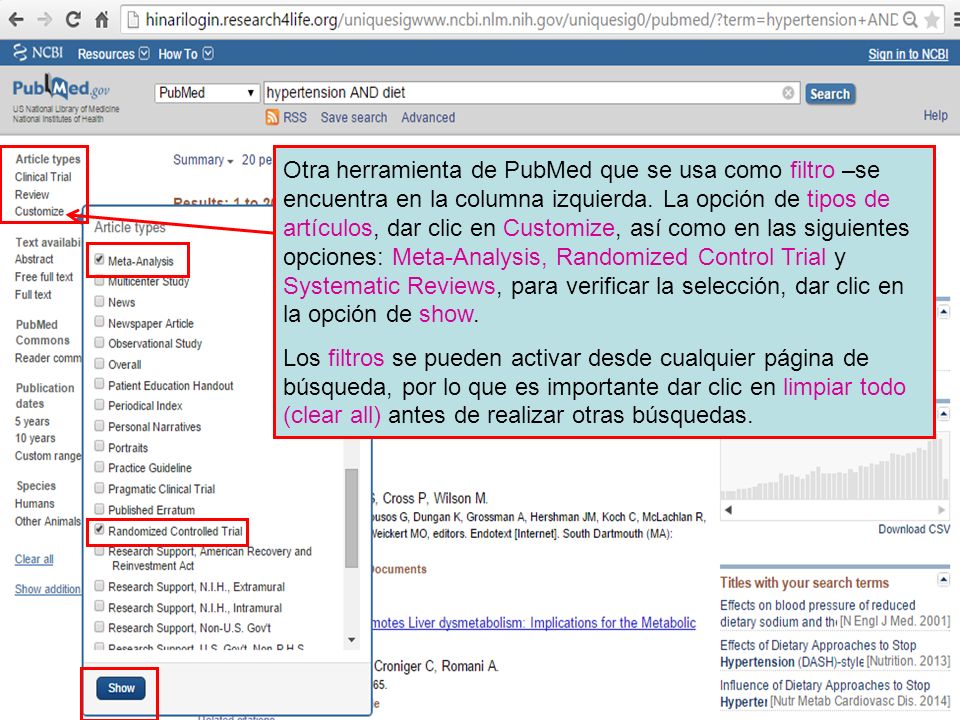Click the right arrow under the results chart
Screen dimensions: 960x720
coord(941,510)
